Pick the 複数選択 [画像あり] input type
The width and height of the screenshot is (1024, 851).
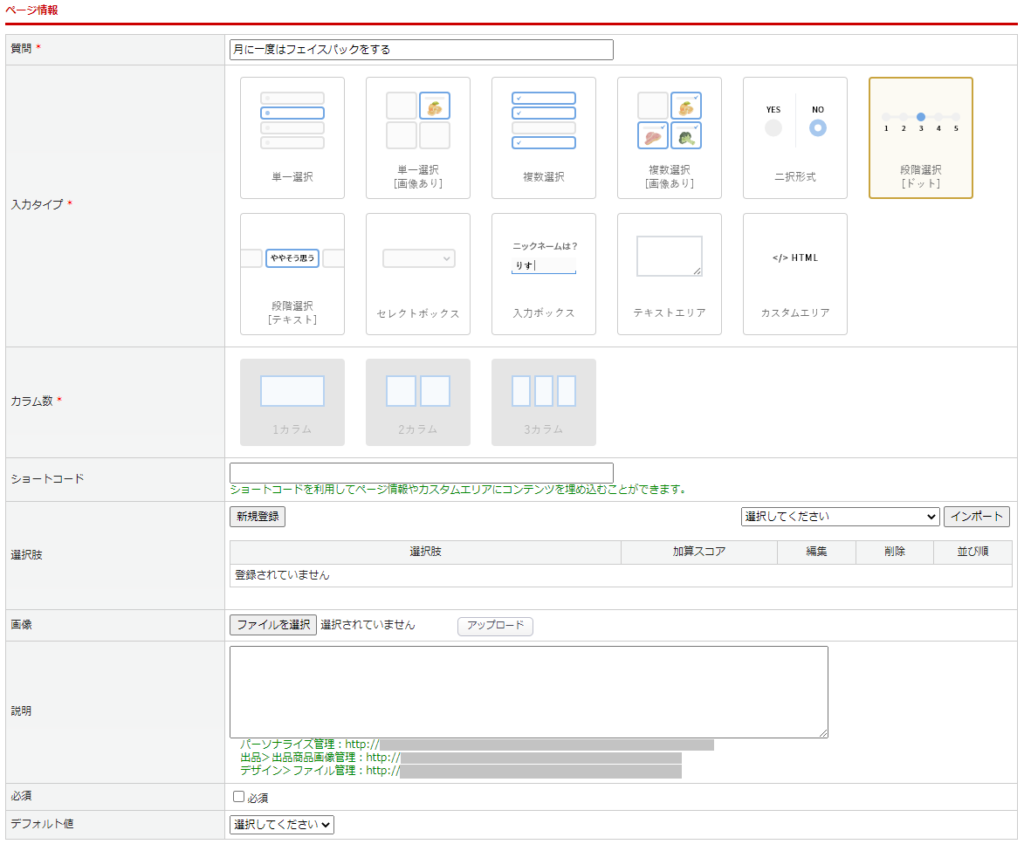[x=669, y=138]
